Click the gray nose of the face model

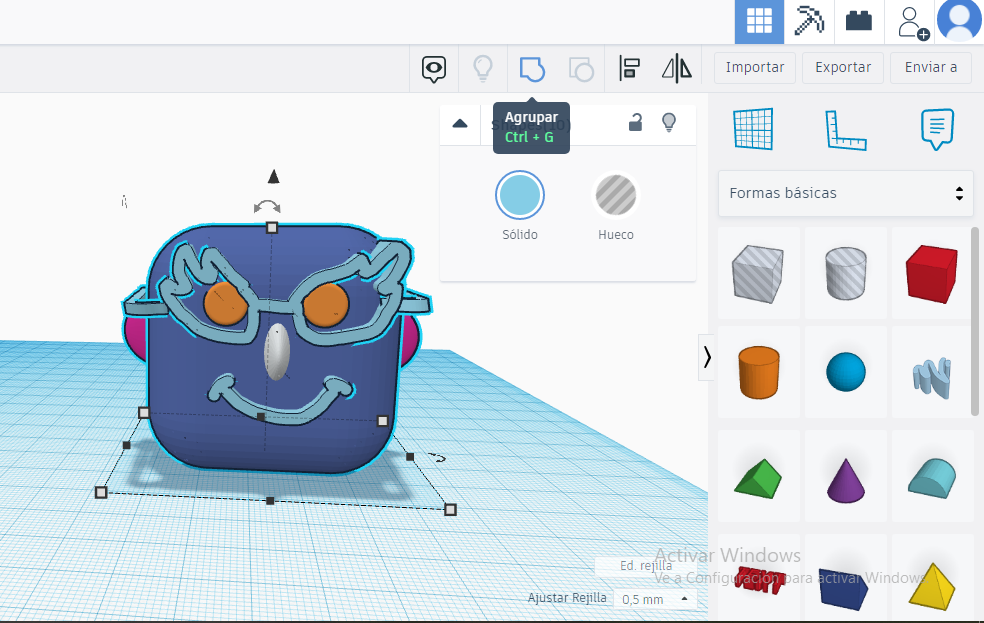[277, 352]
